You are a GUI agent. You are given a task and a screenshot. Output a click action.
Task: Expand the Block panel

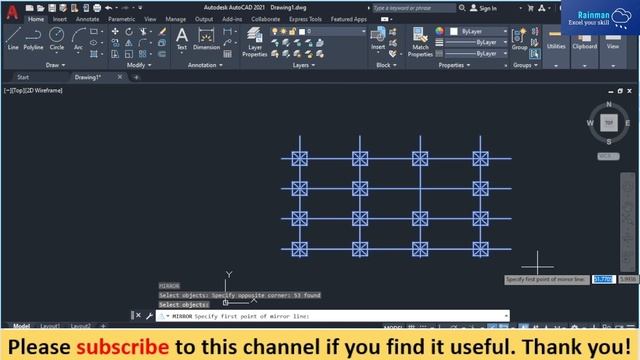pyautogui.click(x=386, y=65)
